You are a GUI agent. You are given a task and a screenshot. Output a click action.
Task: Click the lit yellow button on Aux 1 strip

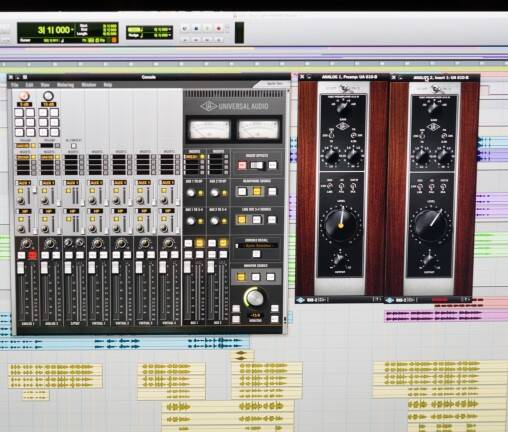coord(199,243)
